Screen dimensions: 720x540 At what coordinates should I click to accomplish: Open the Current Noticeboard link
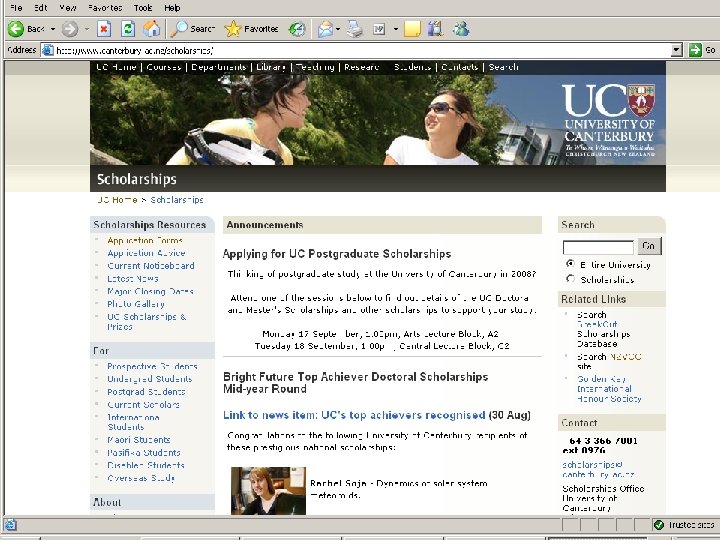click(151, 266)
